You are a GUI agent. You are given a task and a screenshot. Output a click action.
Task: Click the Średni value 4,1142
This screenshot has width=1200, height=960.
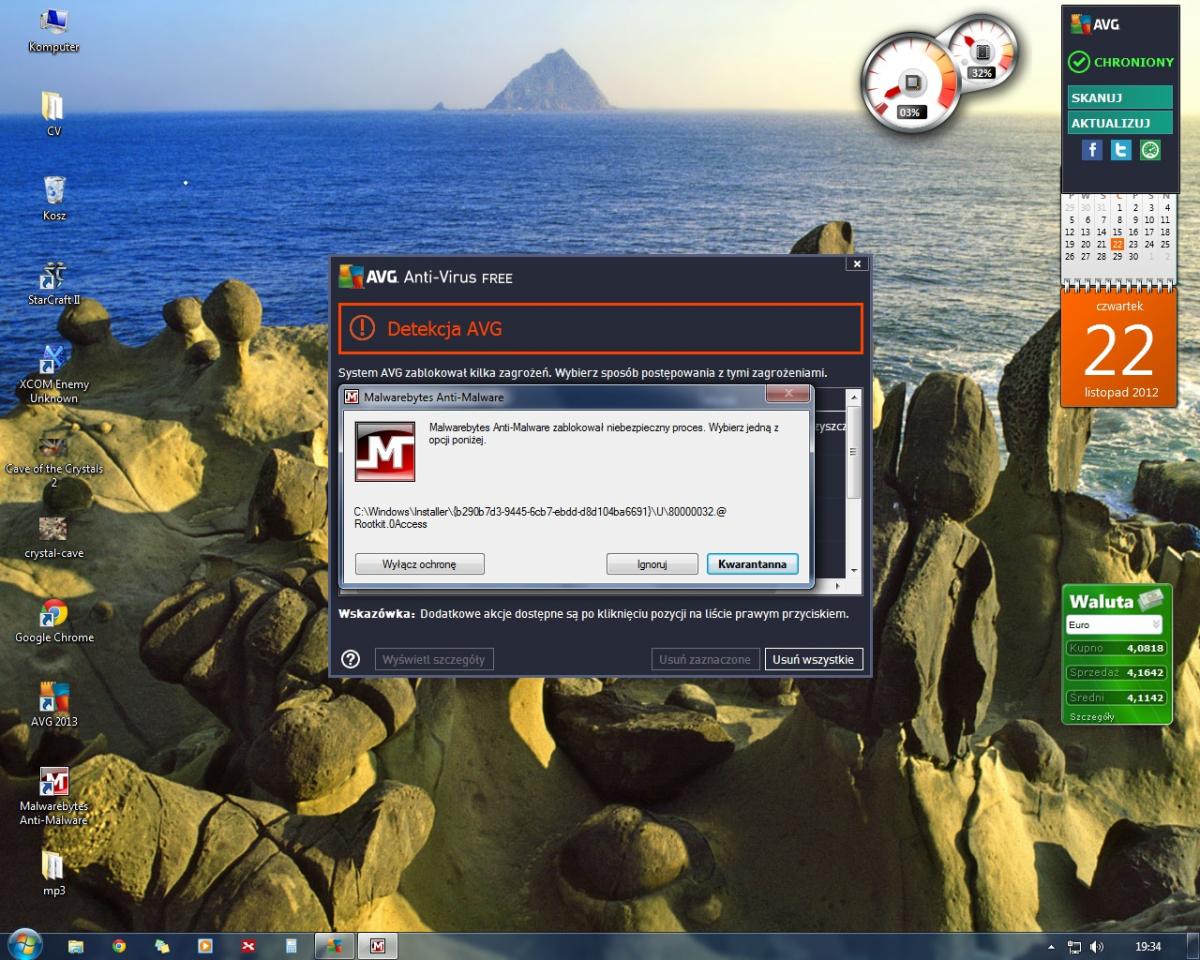point(1145,698)
